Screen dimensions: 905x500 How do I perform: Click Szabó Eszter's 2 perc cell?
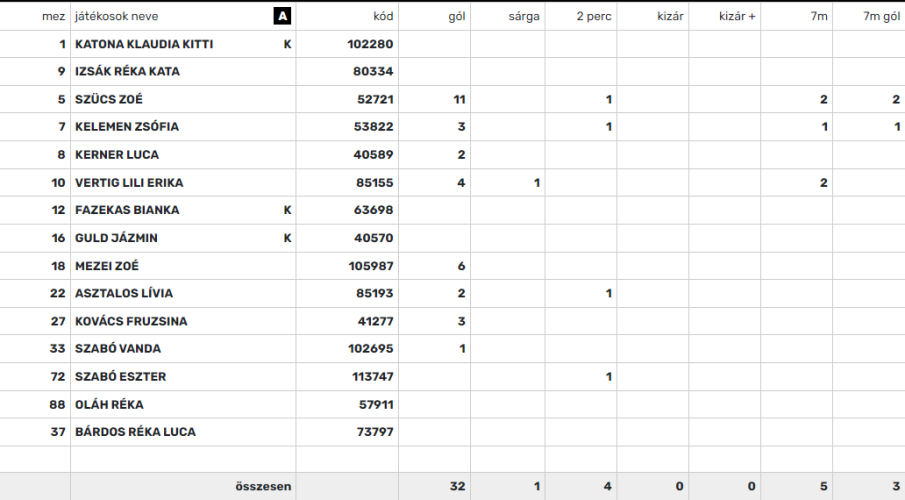coord(581,376)
